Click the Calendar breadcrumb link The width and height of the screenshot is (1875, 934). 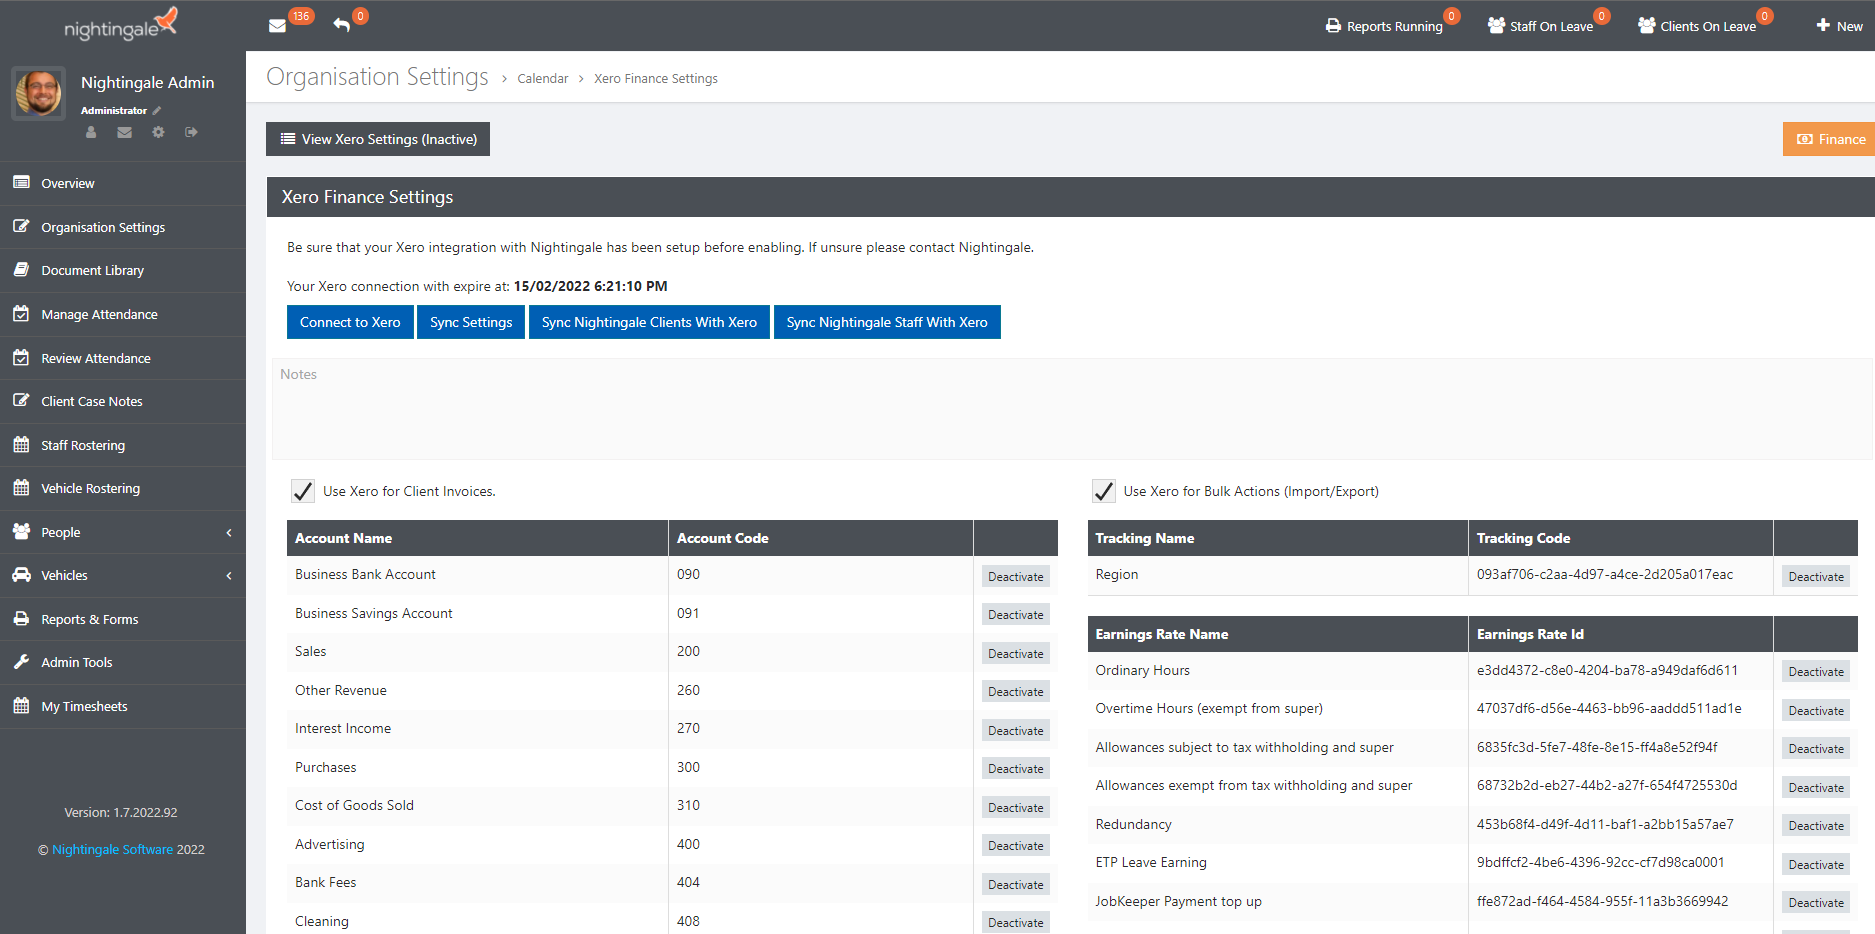tap(543, 78)
